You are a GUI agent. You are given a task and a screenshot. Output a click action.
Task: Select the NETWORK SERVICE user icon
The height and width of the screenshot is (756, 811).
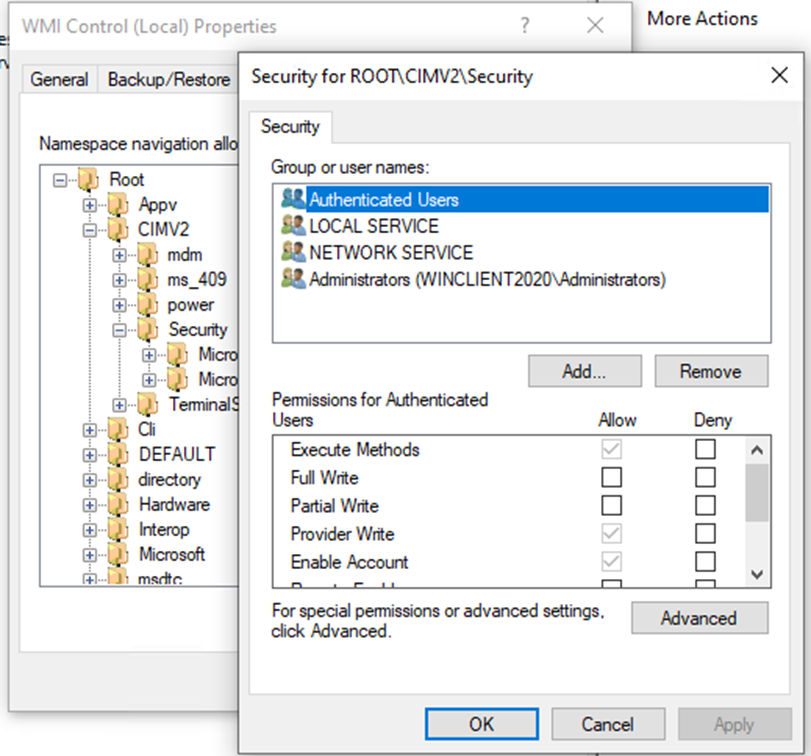(x=293, y=253)
